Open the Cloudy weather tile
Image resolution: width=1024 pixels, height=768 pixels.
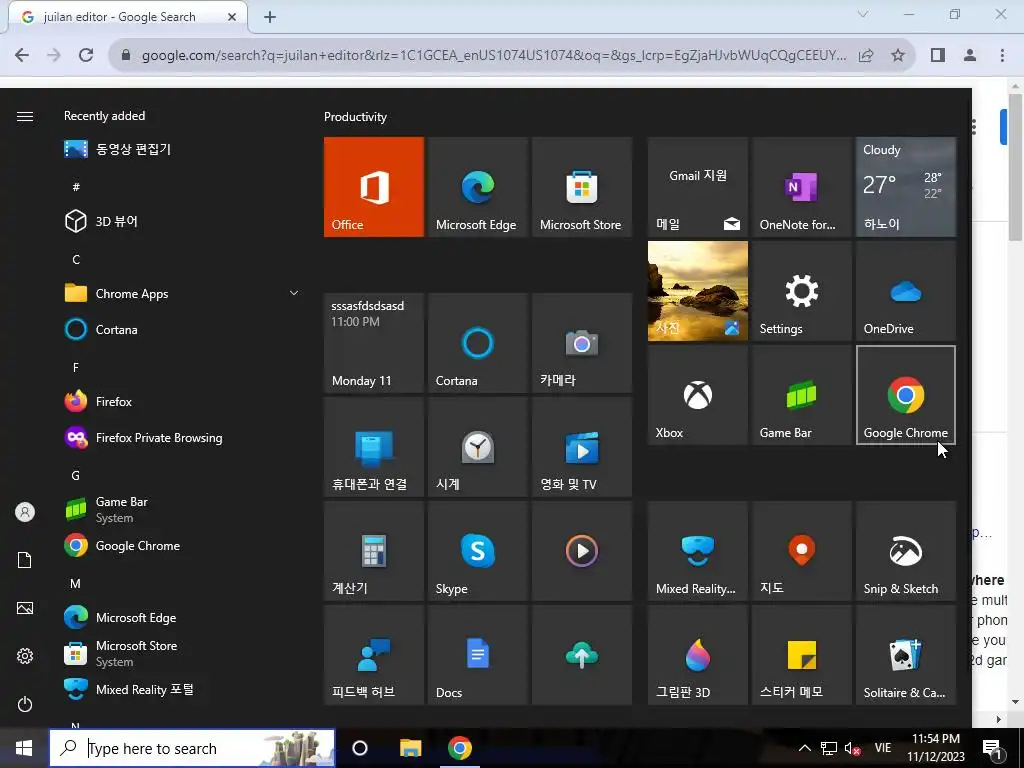tap(906, 187)
